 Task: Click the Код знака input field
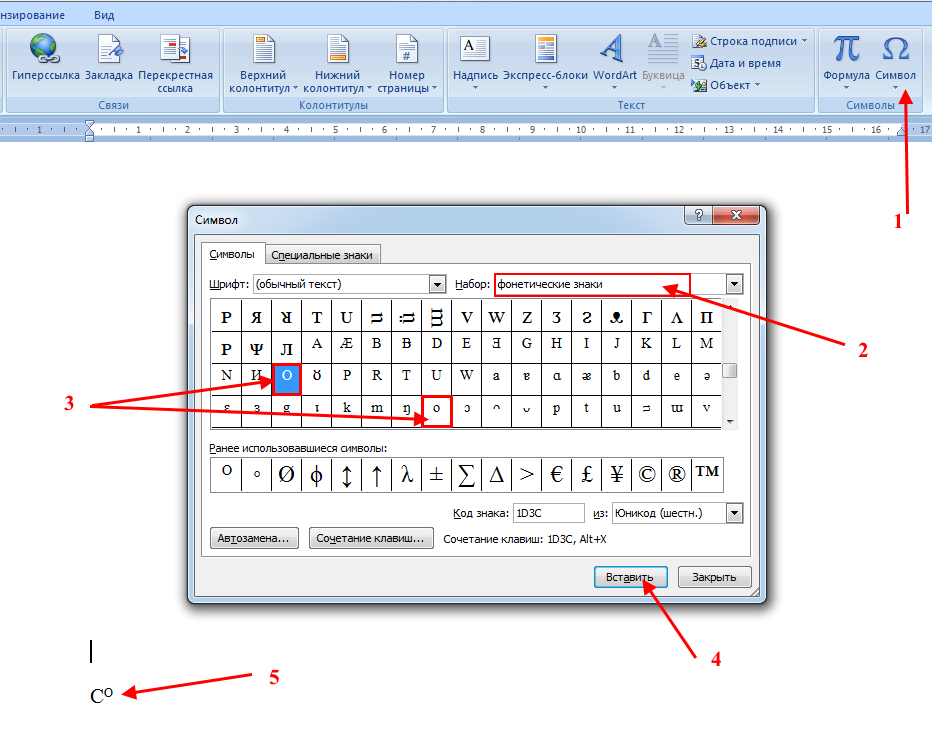pos(549,513)
